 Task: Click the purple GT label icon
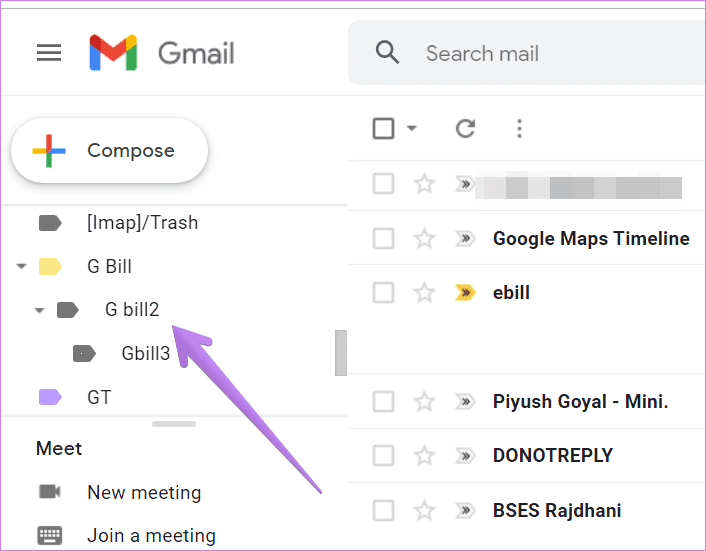tap(50, 397)
